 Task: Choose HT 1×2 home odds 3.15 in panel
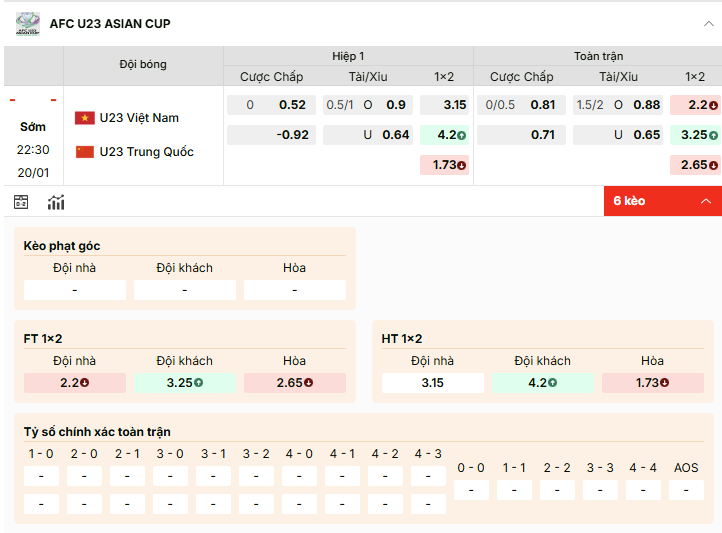click(x=433, y=383)
